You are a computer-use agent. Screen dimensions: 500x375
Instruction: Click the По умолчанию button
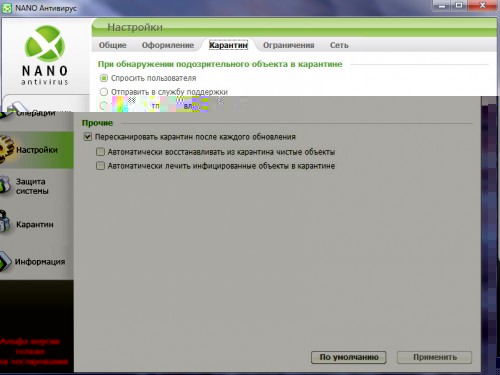[x=349, y=357]
